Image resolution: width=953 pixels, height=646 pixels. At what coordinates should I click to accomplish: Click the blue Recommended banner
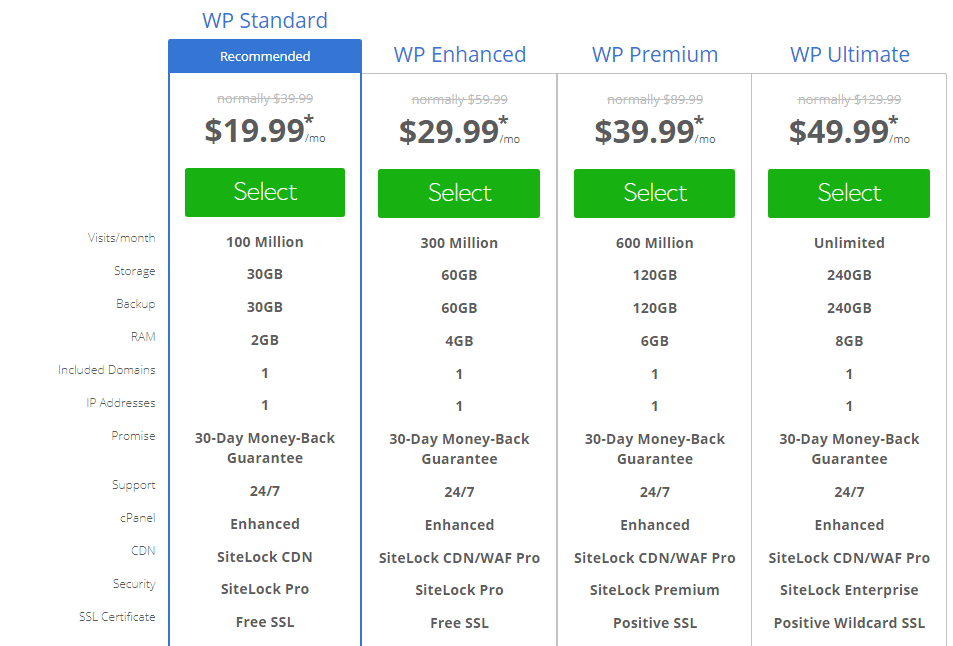pos(265,57)
